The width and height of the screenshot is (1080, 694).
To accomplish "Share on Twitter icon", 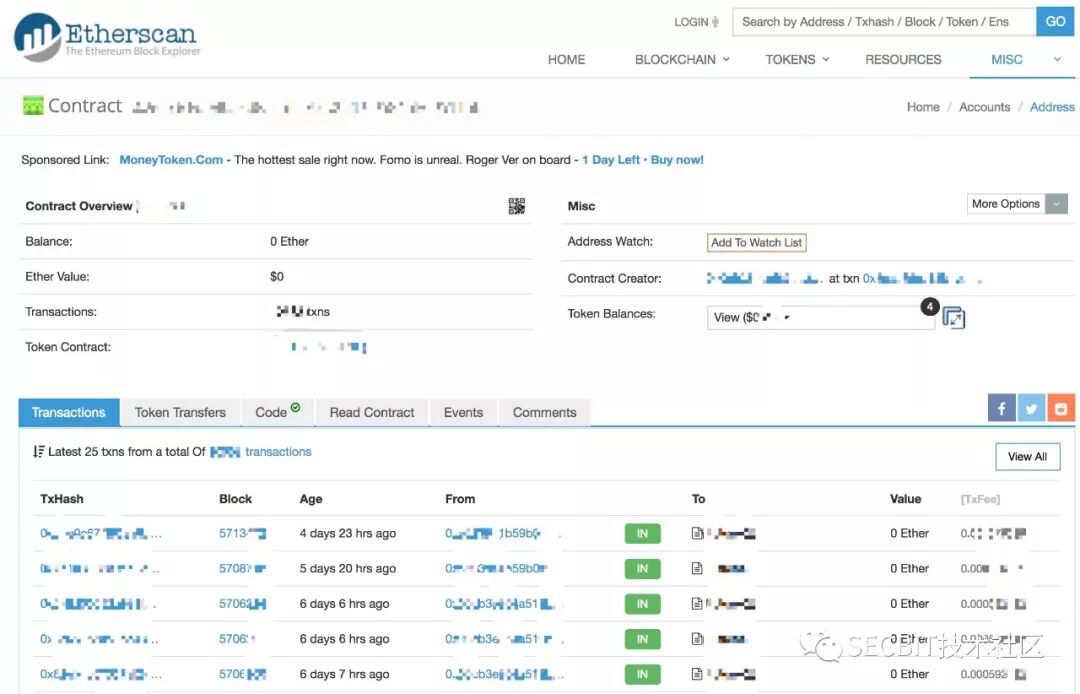I will pos(1031,408).
